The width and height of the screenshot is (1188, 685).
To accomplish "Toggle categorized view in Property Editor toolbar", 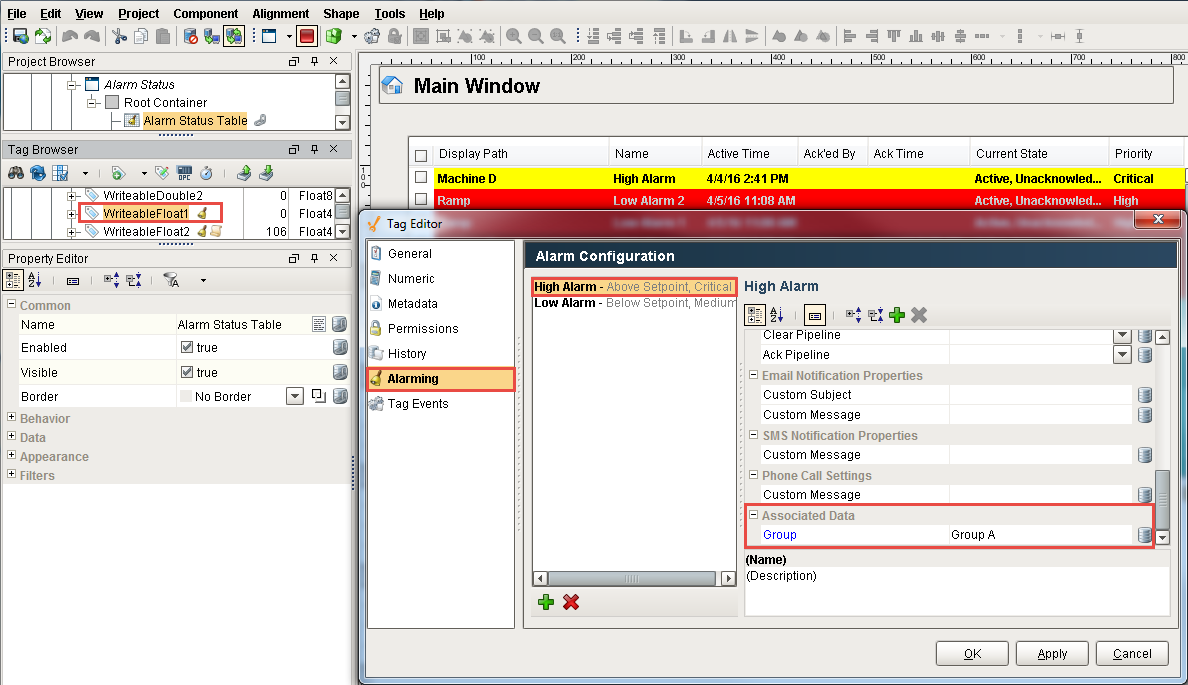I will point(13,280).
